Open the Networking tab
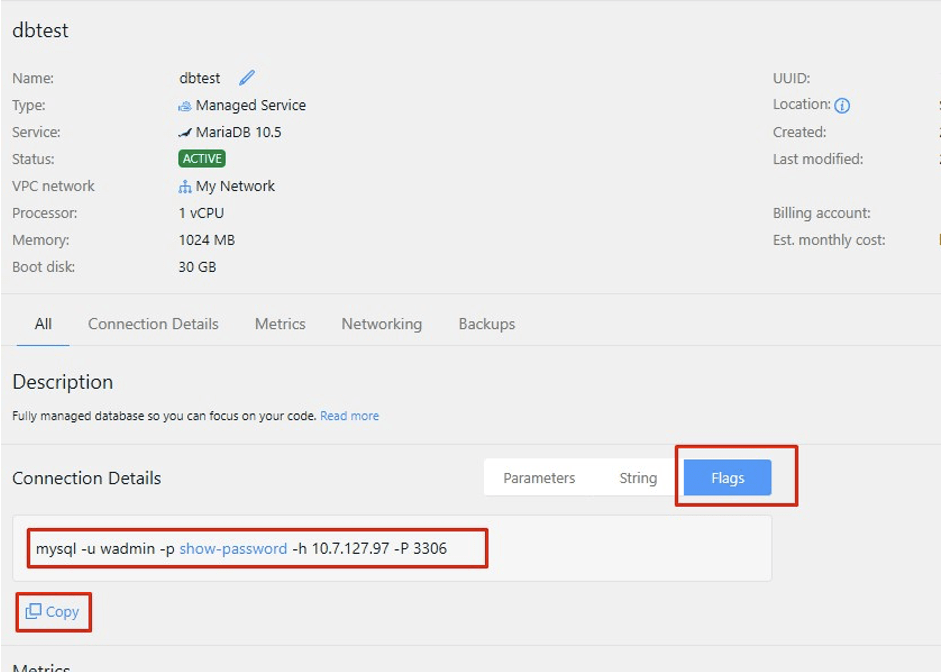 click(381, 323)
